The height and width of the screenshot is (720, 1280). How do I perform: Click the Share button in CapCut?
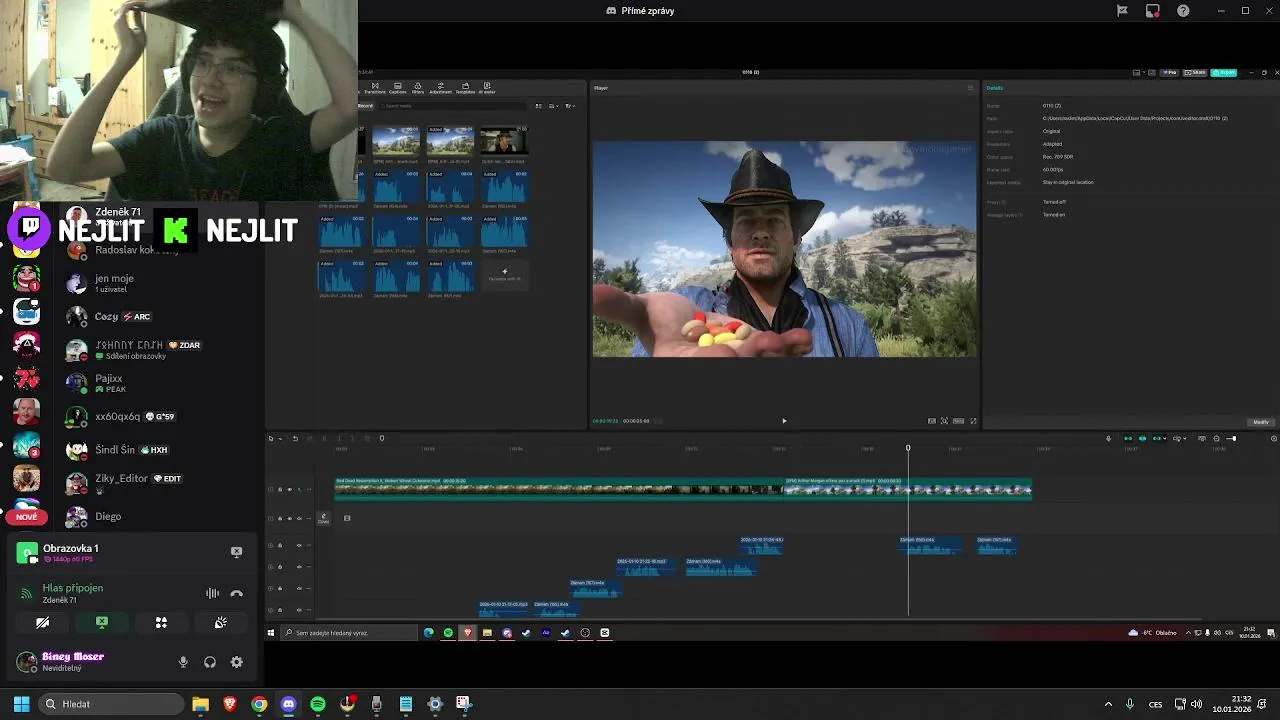(1195, 72)
